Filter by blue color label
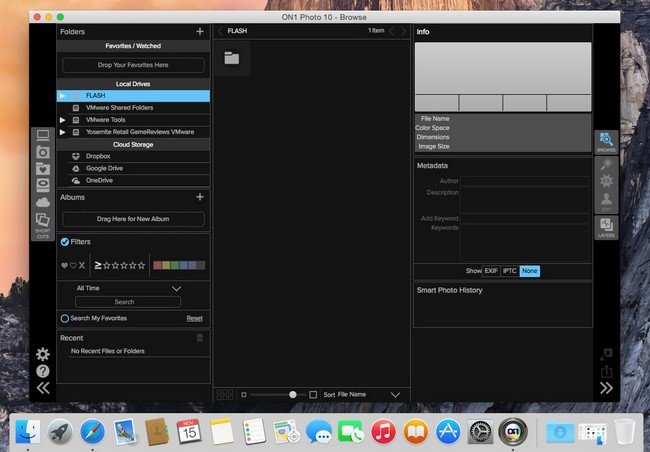 [x=184, y=265]
